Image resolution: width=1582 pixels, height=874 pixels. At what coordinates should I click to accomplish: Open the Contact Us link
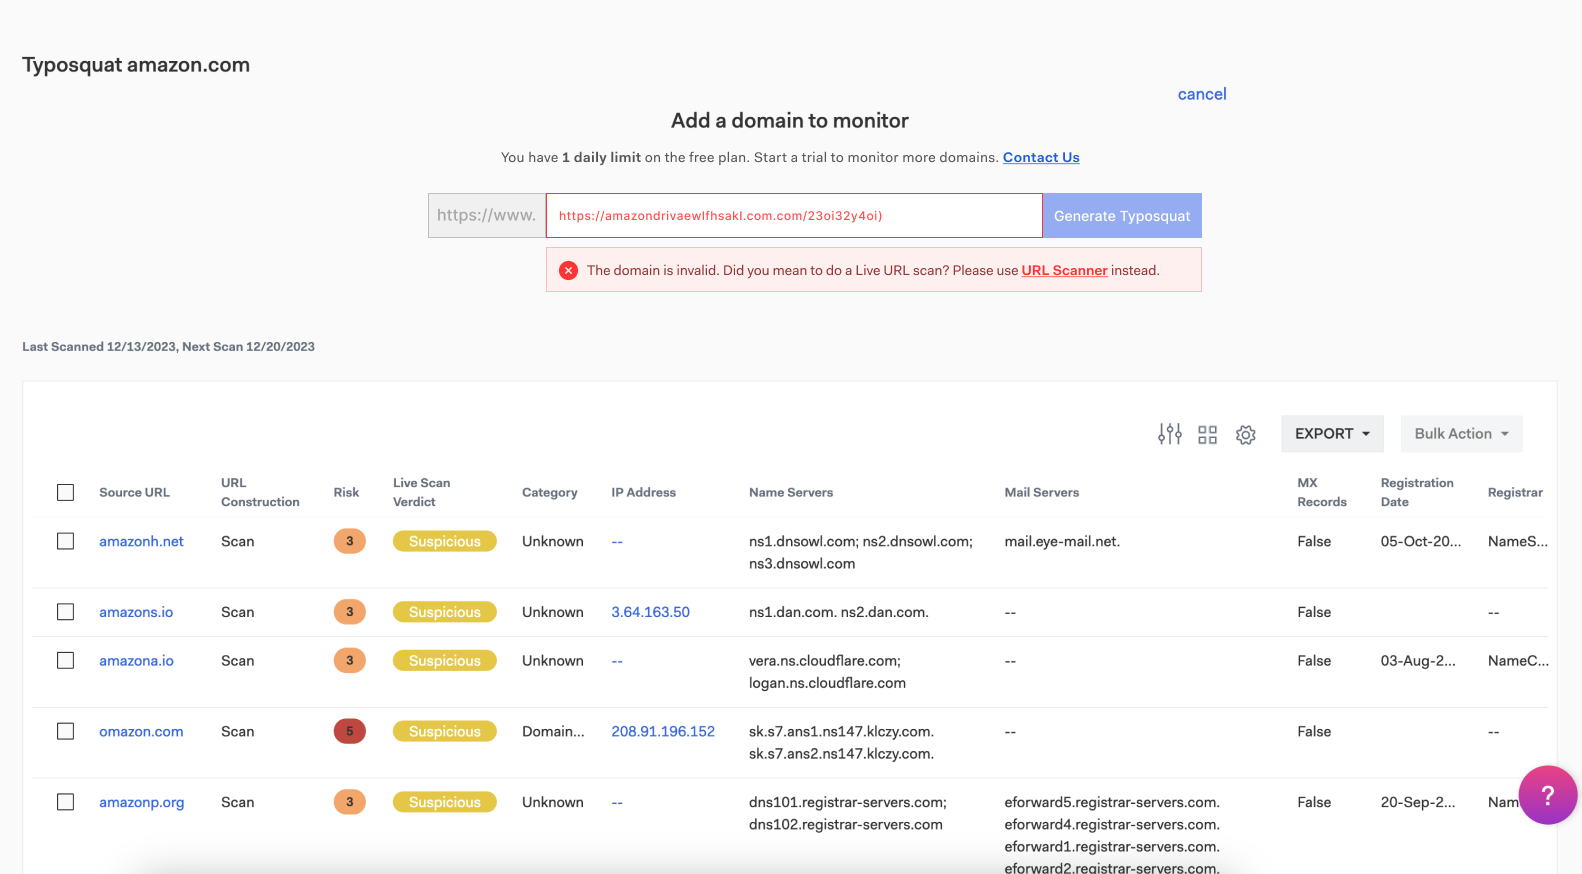(1041, 157)
